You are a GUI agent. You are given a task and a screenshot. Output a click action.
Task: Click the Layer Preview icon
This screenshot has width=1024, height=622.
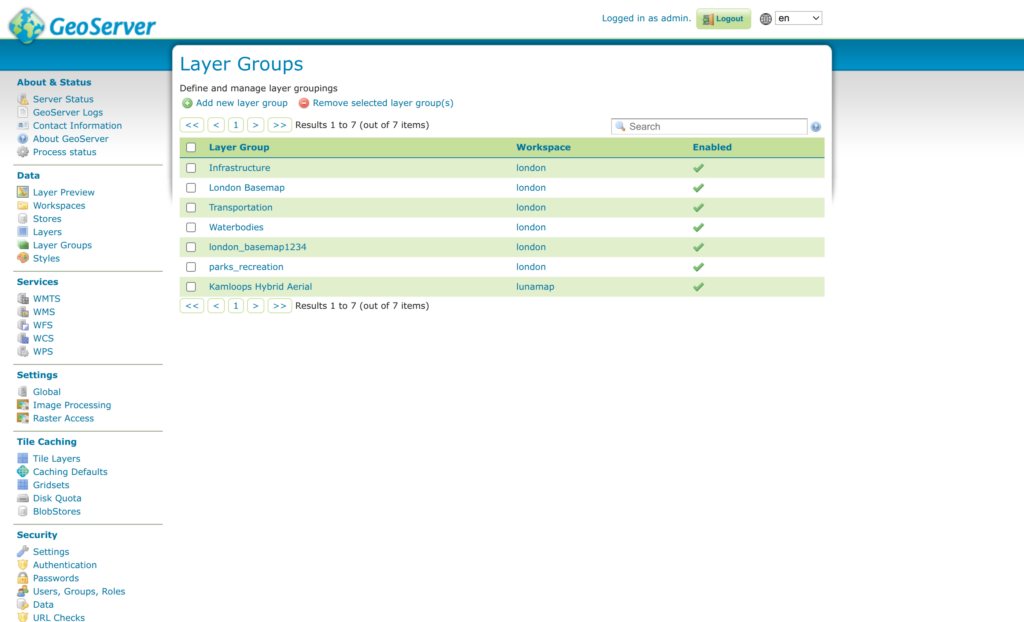pyautogui.click(x=23, y=192)
